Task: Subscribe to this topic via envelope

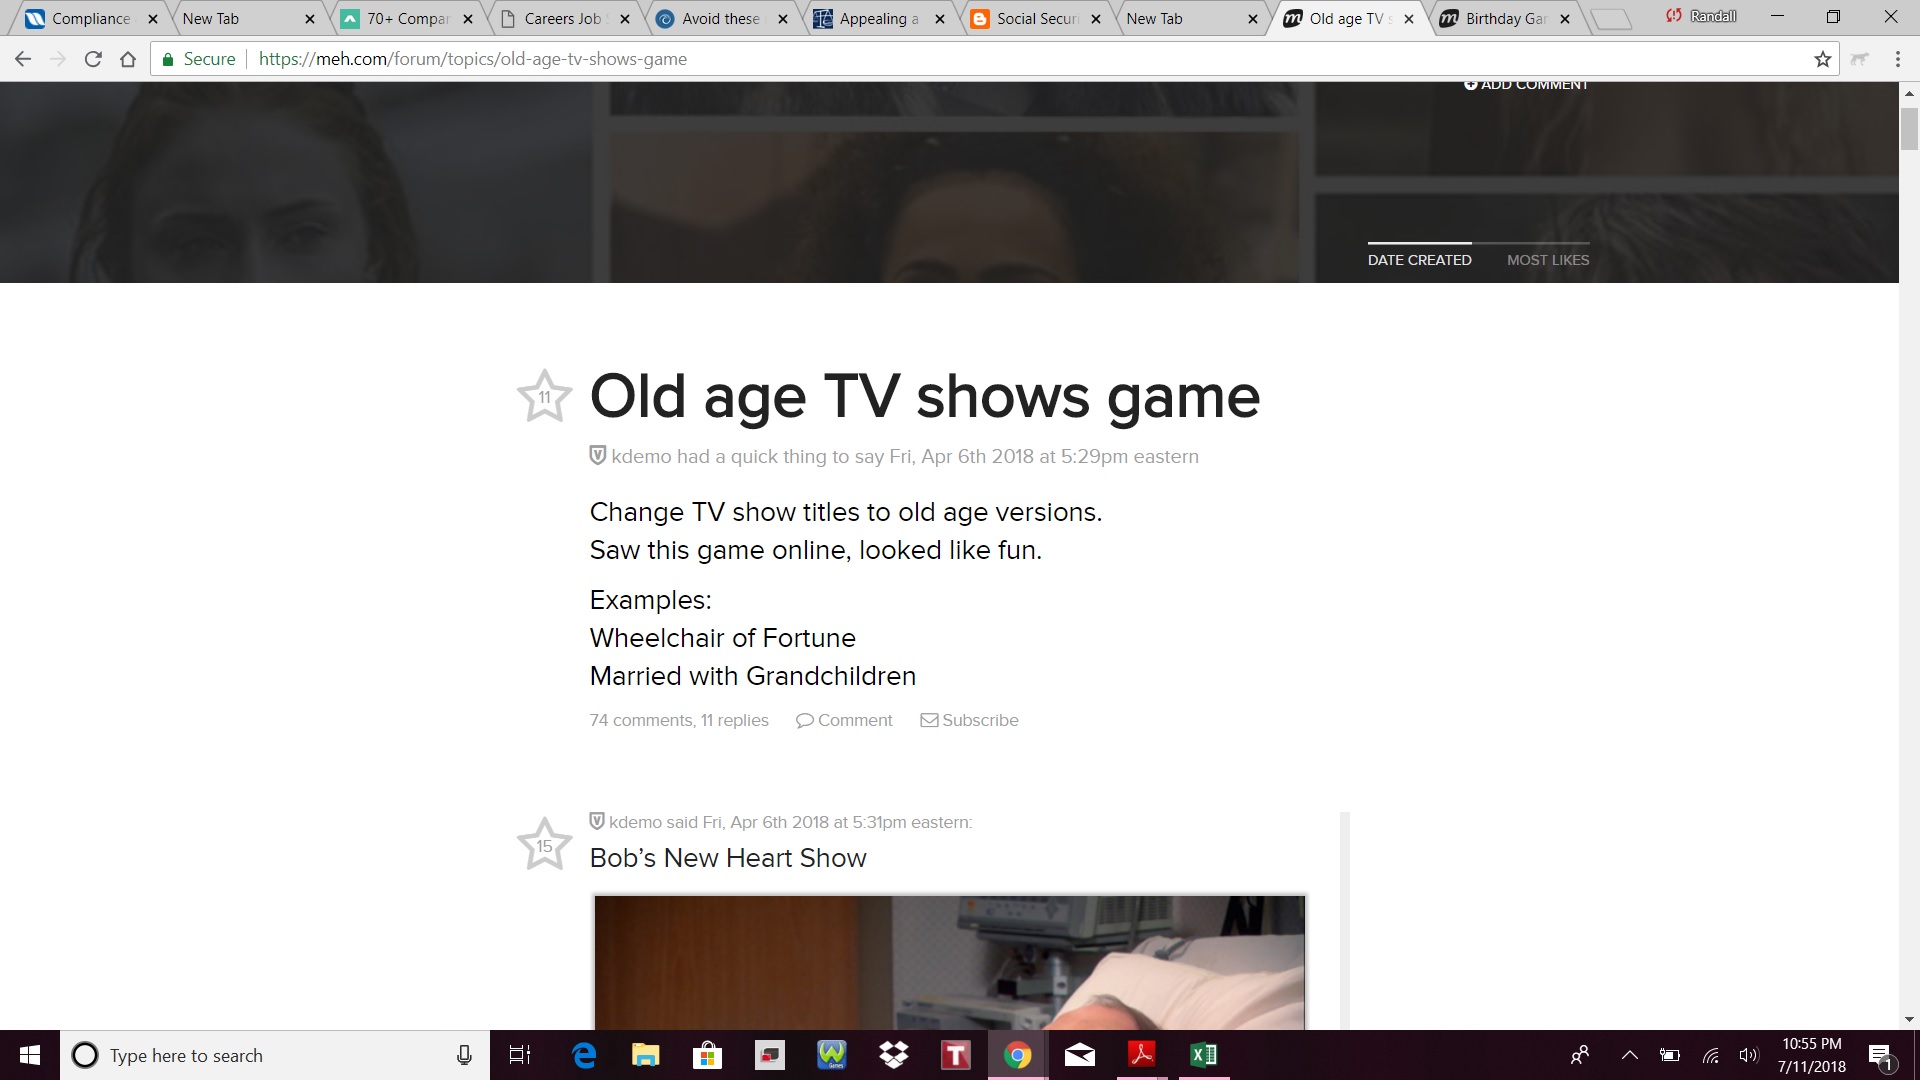Action: click(969, 720)
